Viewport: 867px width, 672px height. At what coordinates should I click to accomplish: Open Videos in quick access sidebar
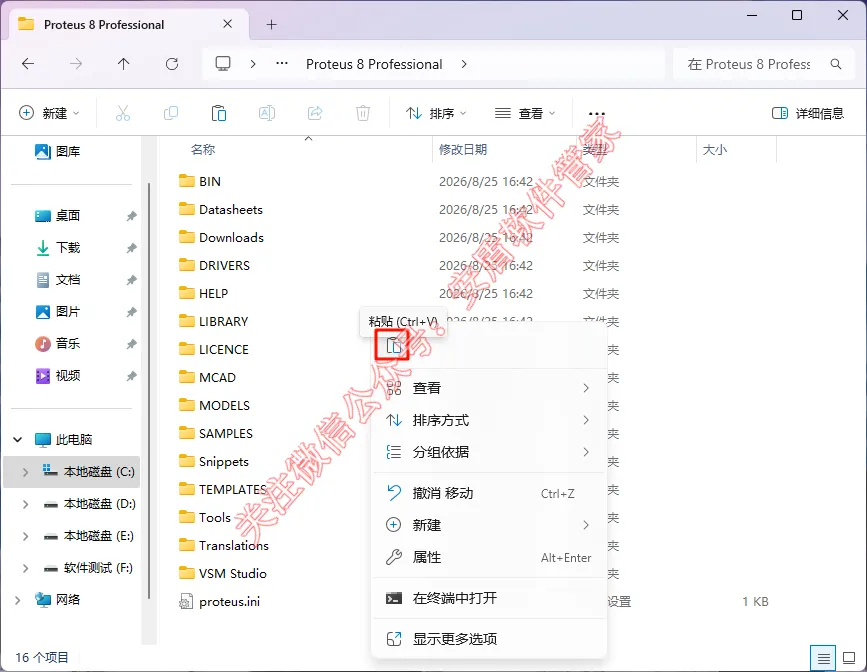[58, 376]
